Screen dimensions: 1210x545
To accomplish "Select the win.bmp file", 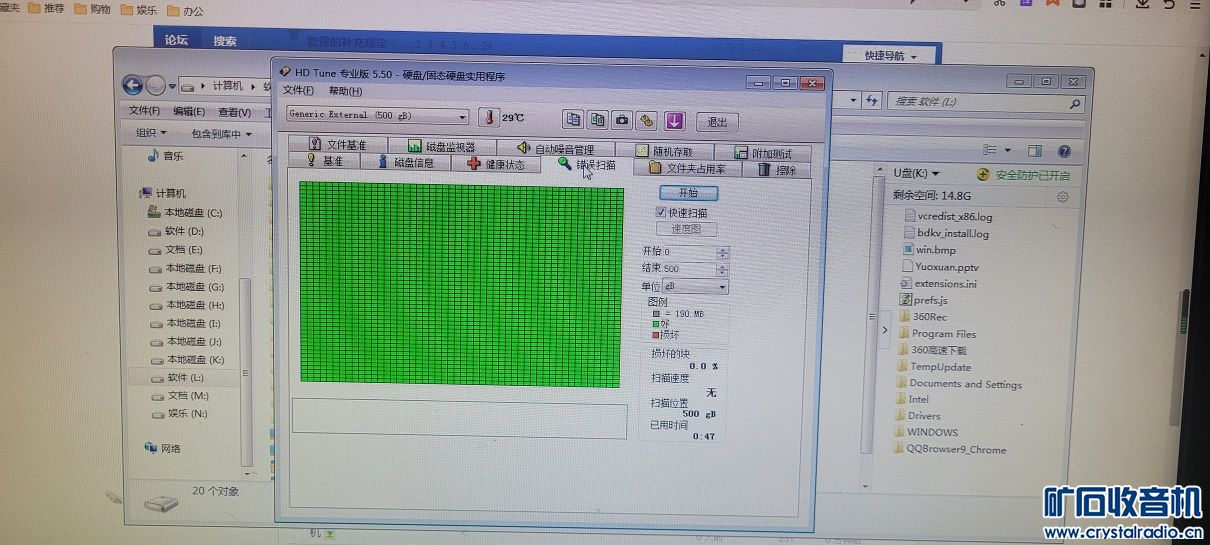I will (928, 250).
